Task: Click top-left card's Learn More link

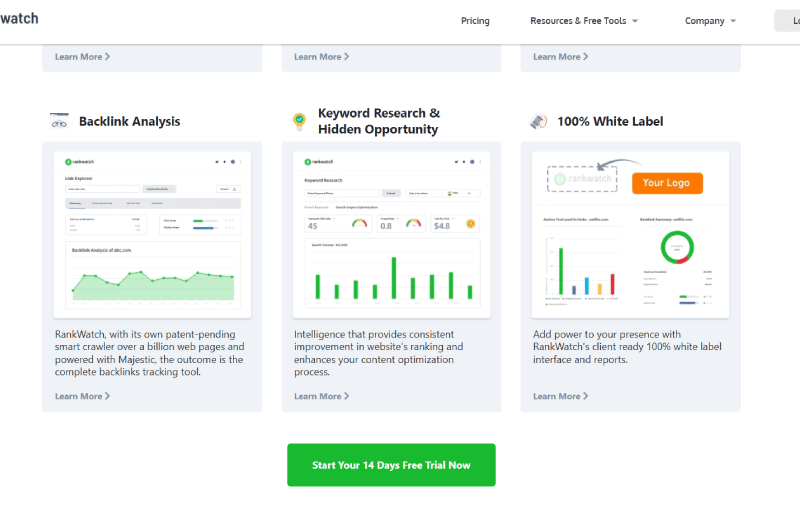Action: click(82, 57)
